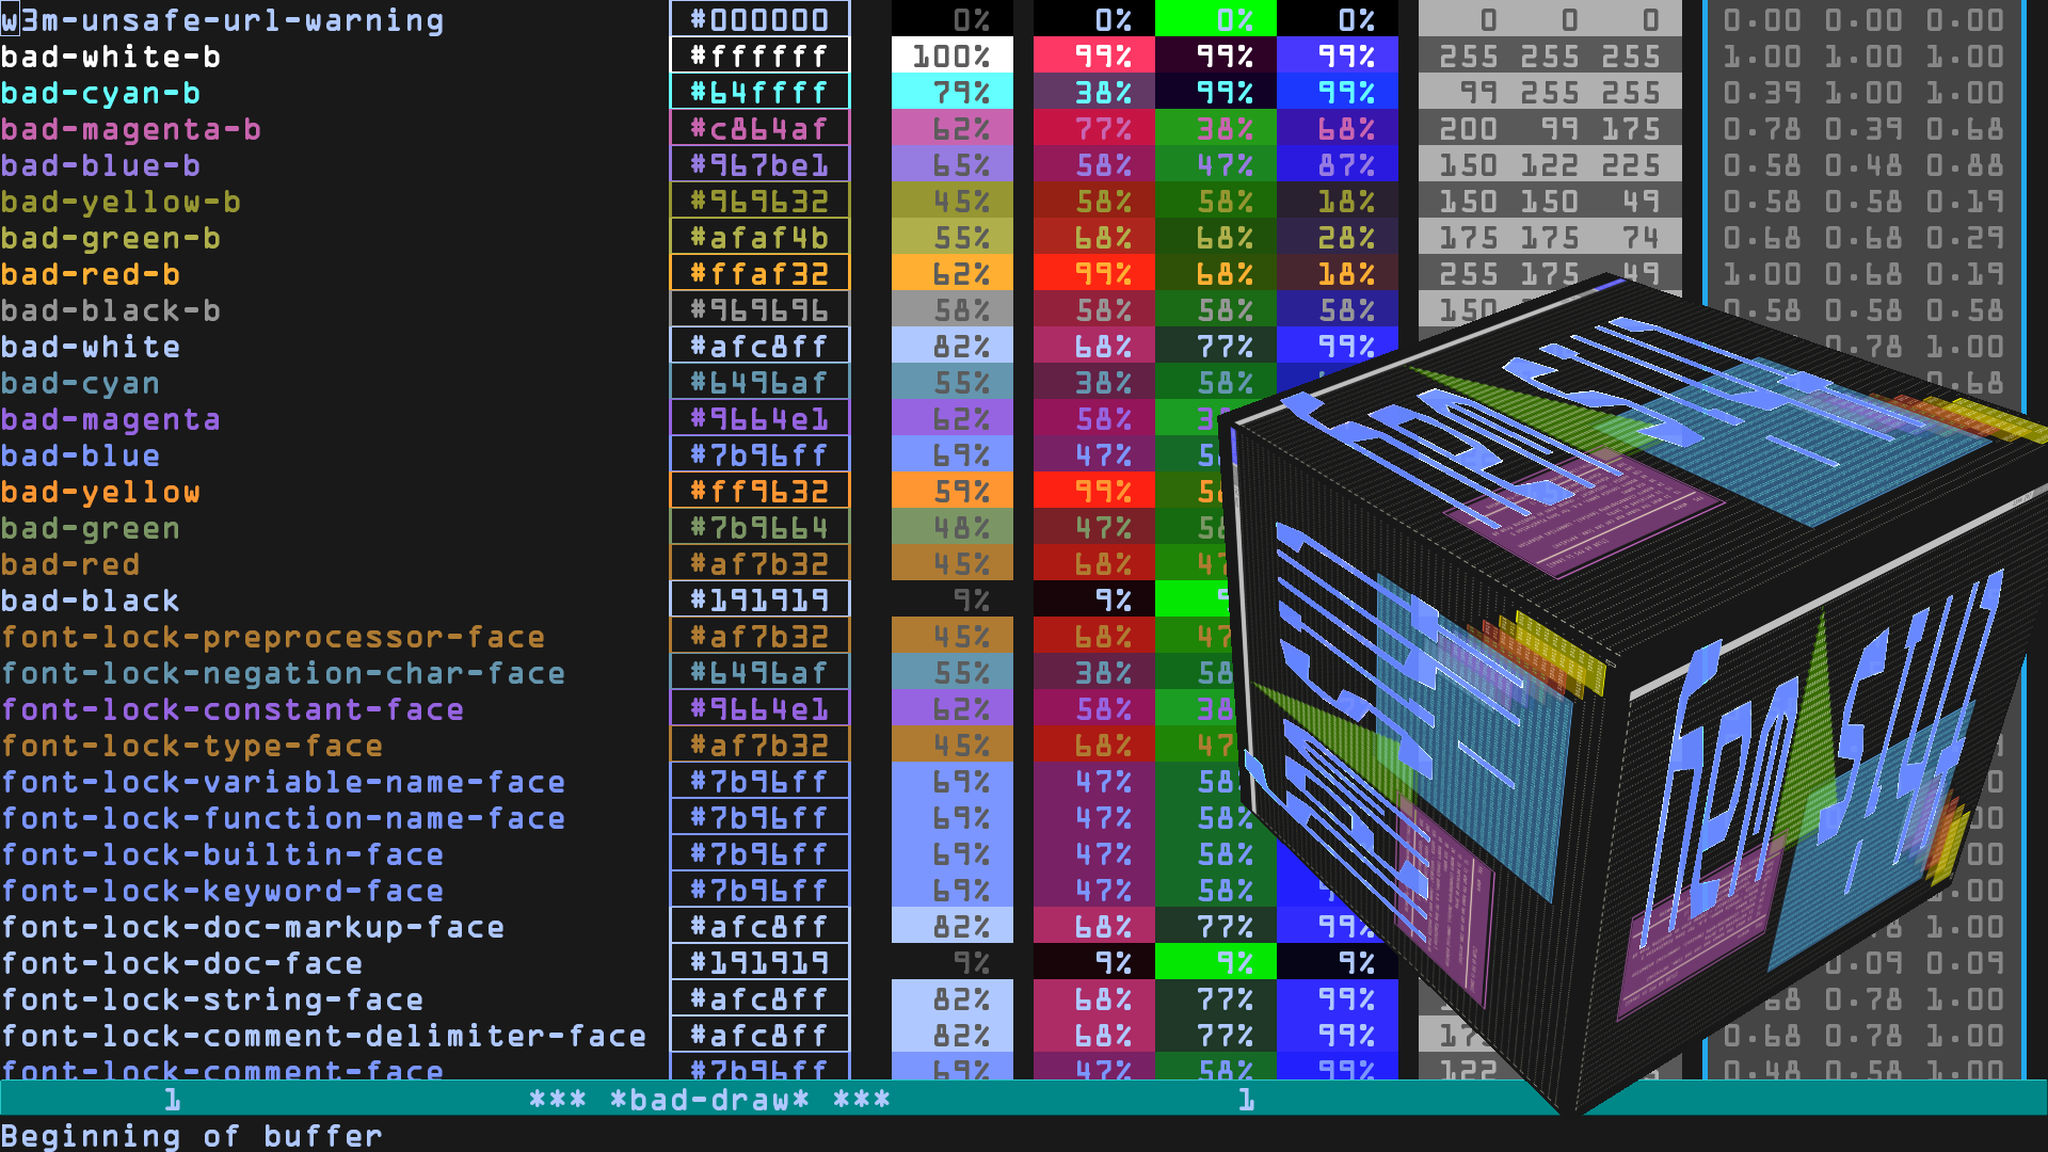
Task: Click font-lock-preprocessor-face entry
Action: [x=272, y=637]
